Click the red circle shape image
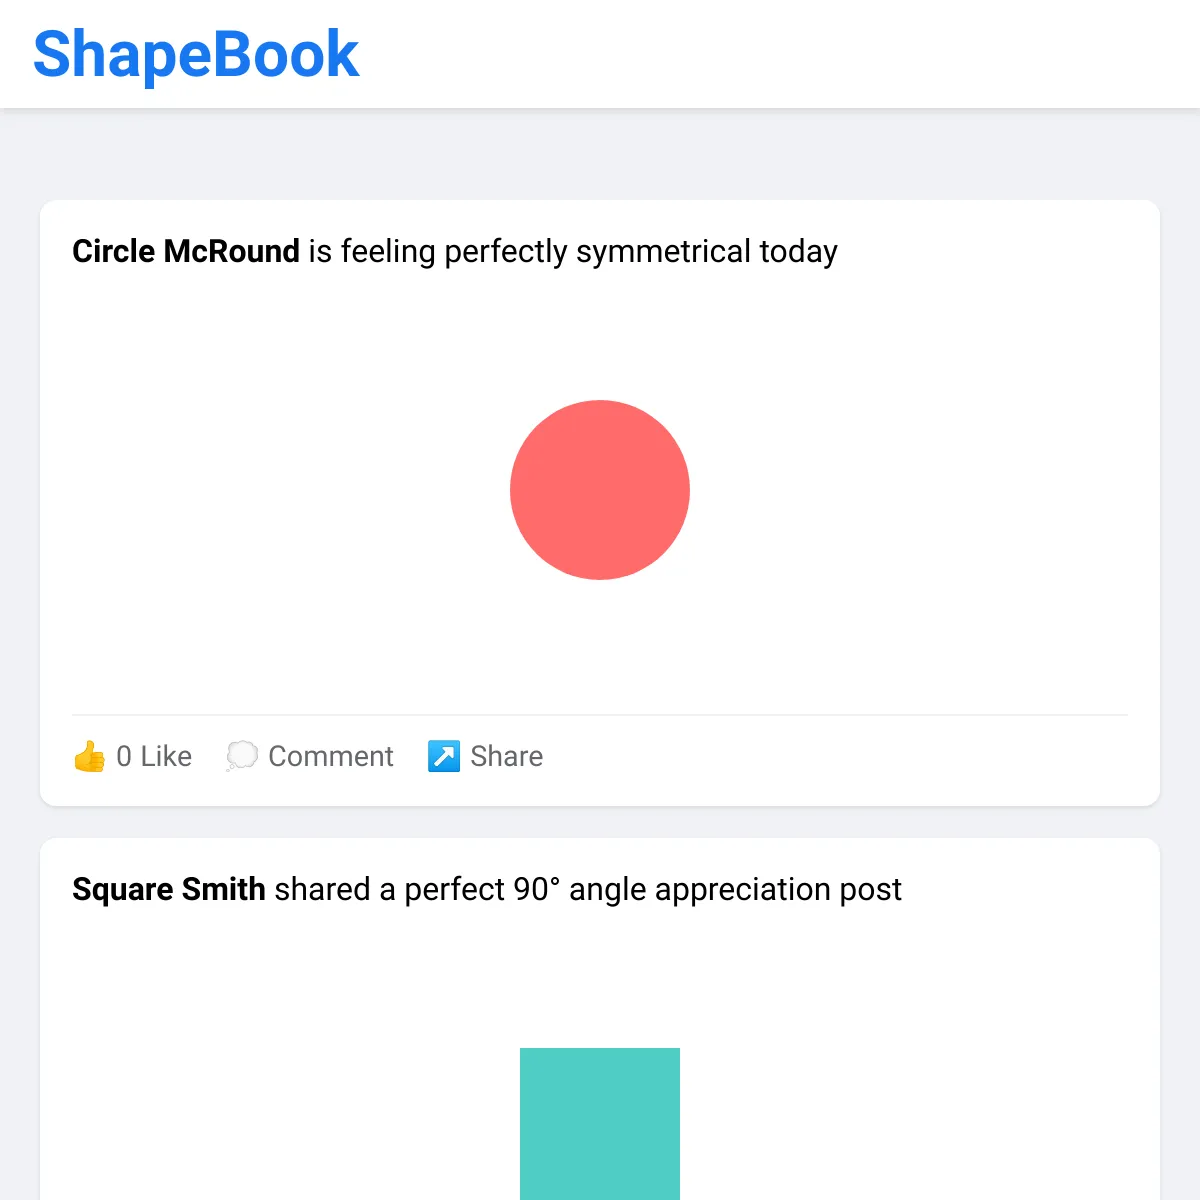Viewport: 1200px width, 1200px height. (600, 490)
